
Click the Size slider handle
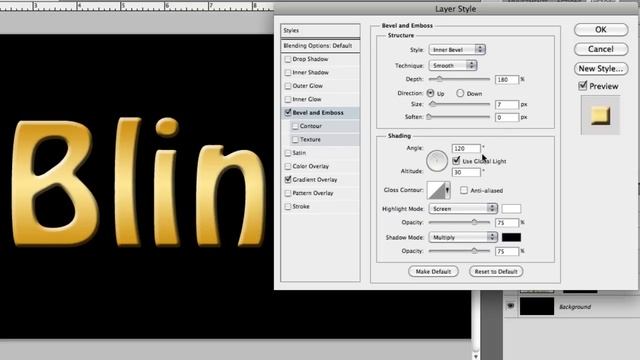click(433, 104)
